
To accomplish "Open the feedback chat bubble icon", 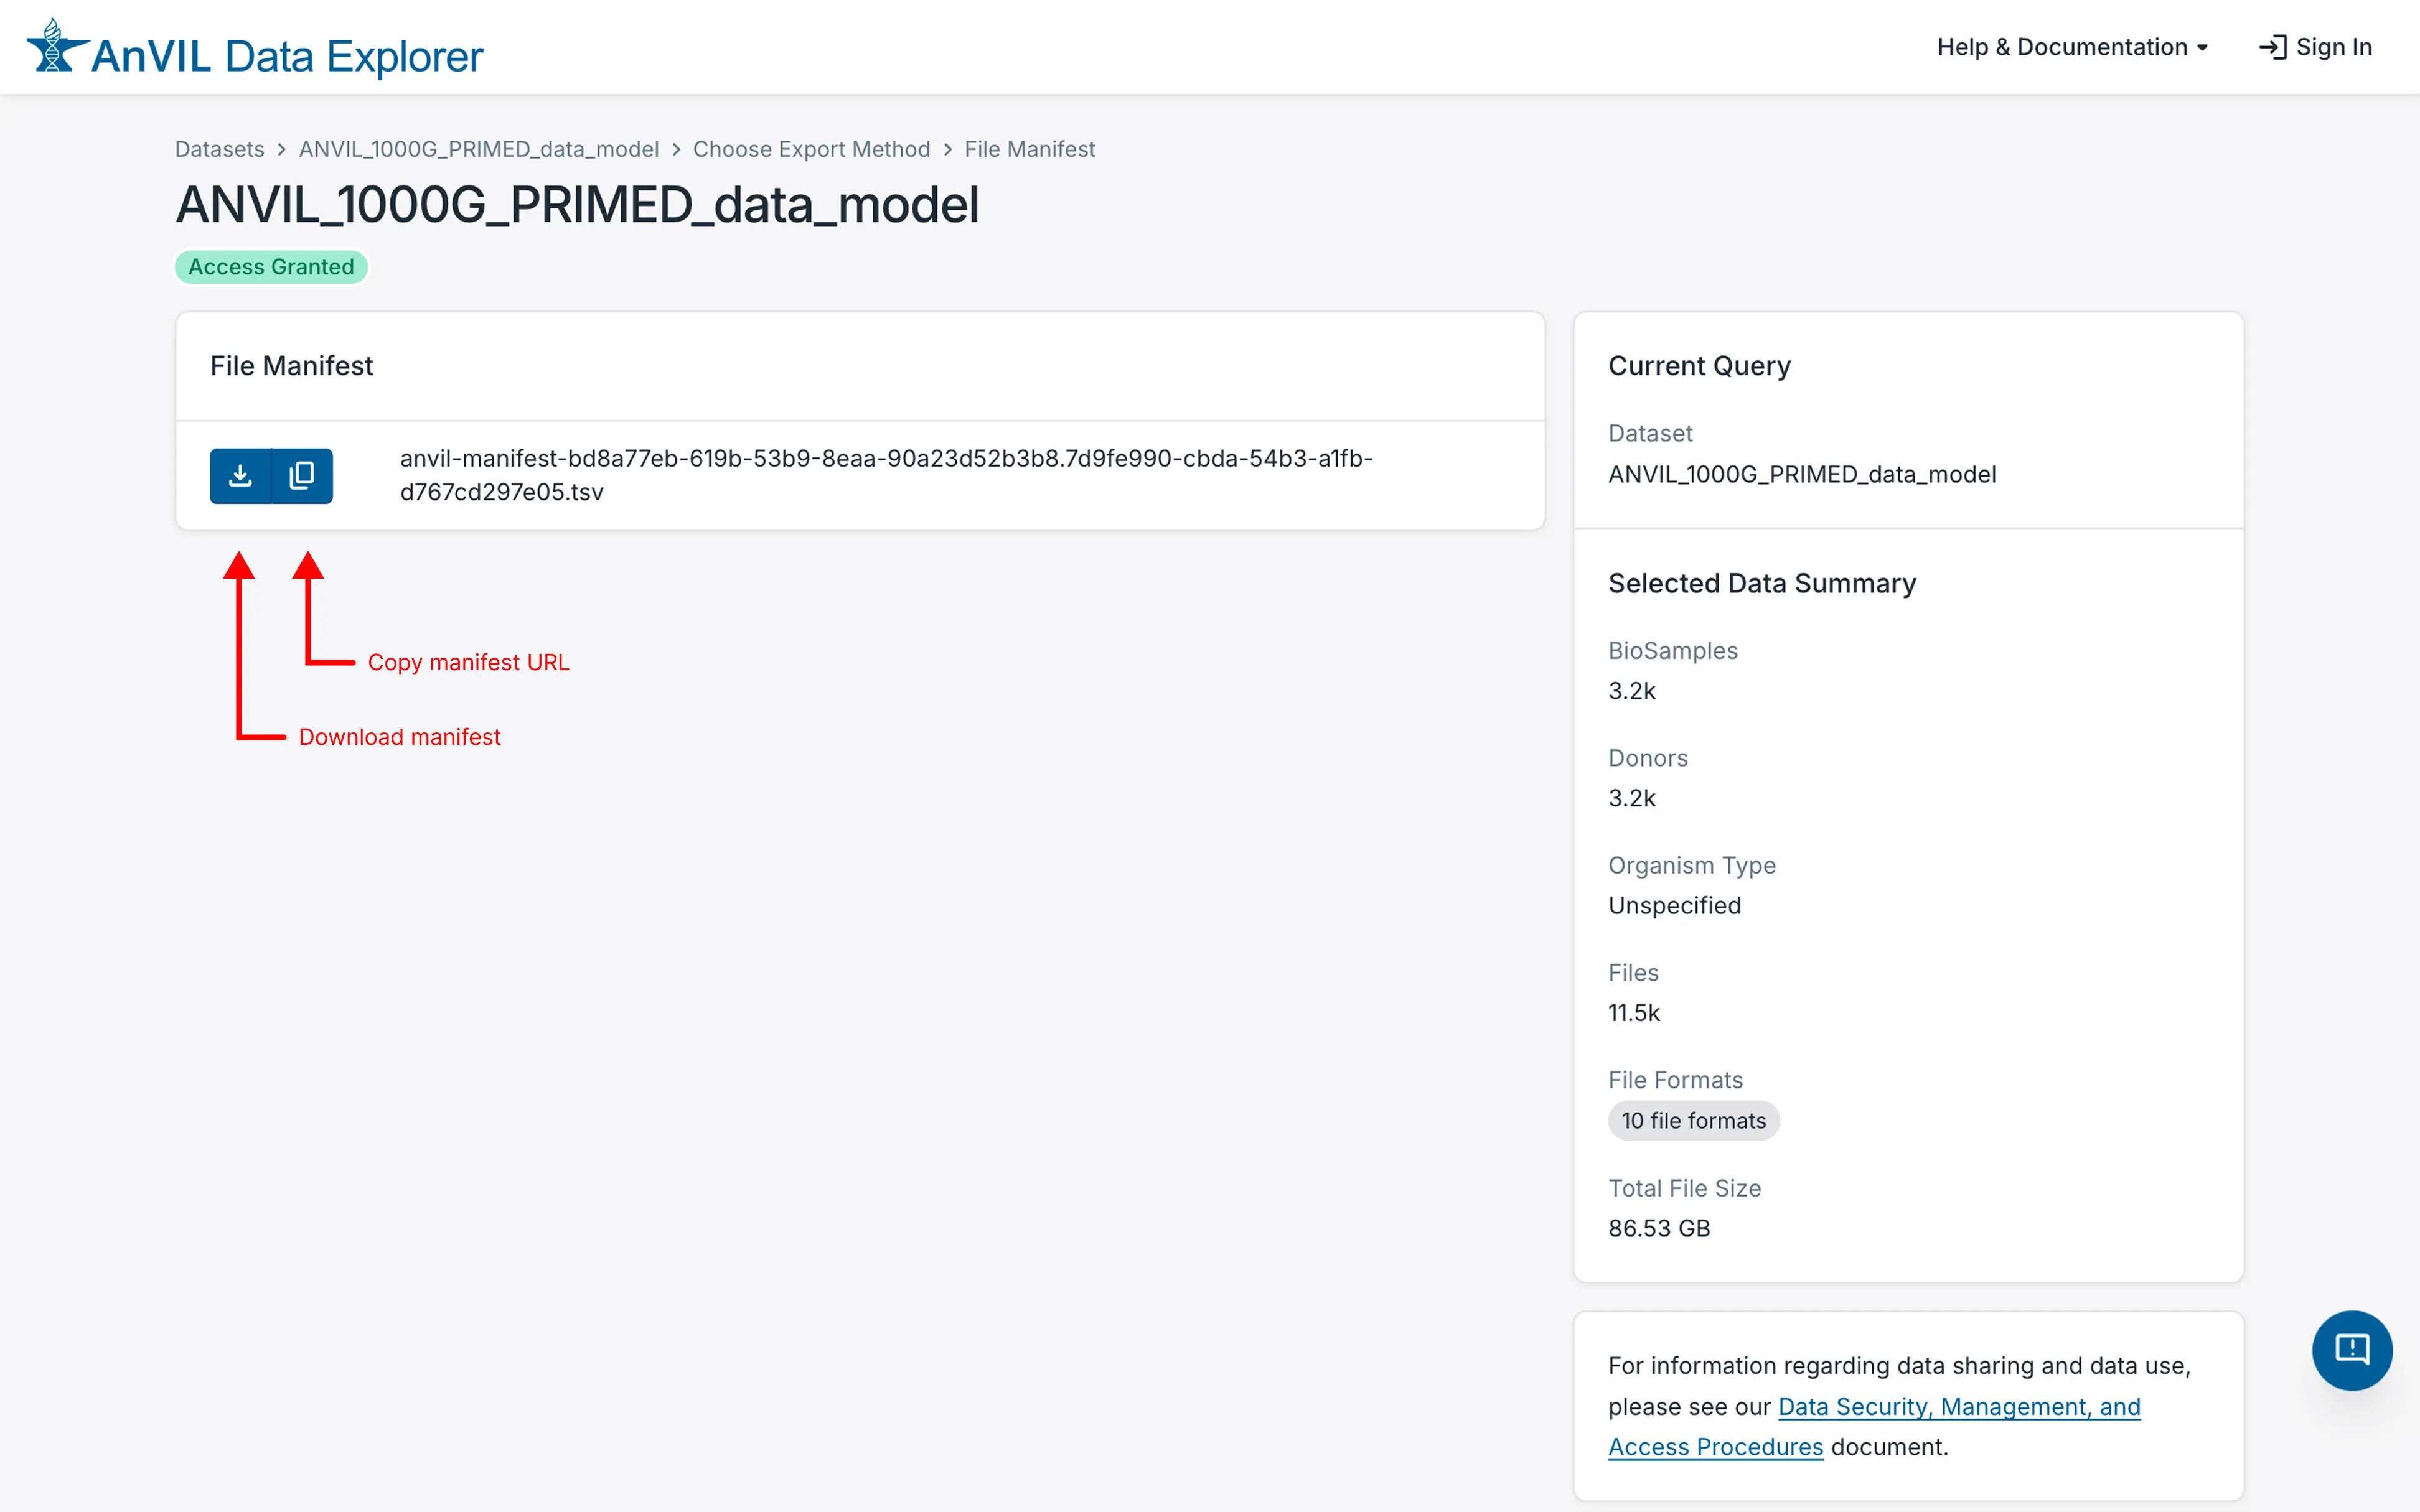I will (x=2352, y=1350).
